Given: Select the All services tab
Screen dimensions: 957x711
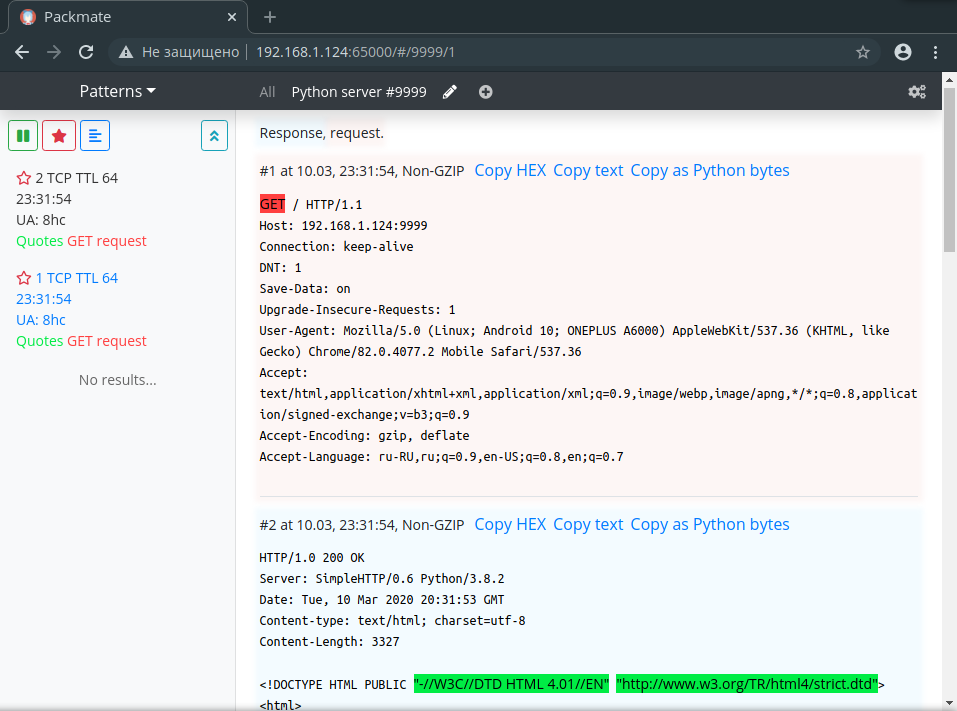Looking at the screenshot, I should (267, 92).
